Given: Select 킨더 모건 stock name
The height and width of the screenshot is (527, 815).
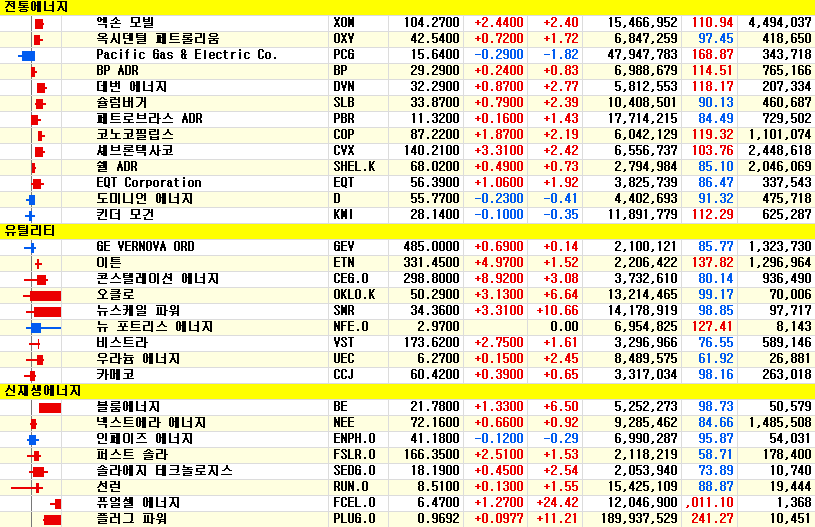Looking at the screenshot, I should (x=125, y=215).
